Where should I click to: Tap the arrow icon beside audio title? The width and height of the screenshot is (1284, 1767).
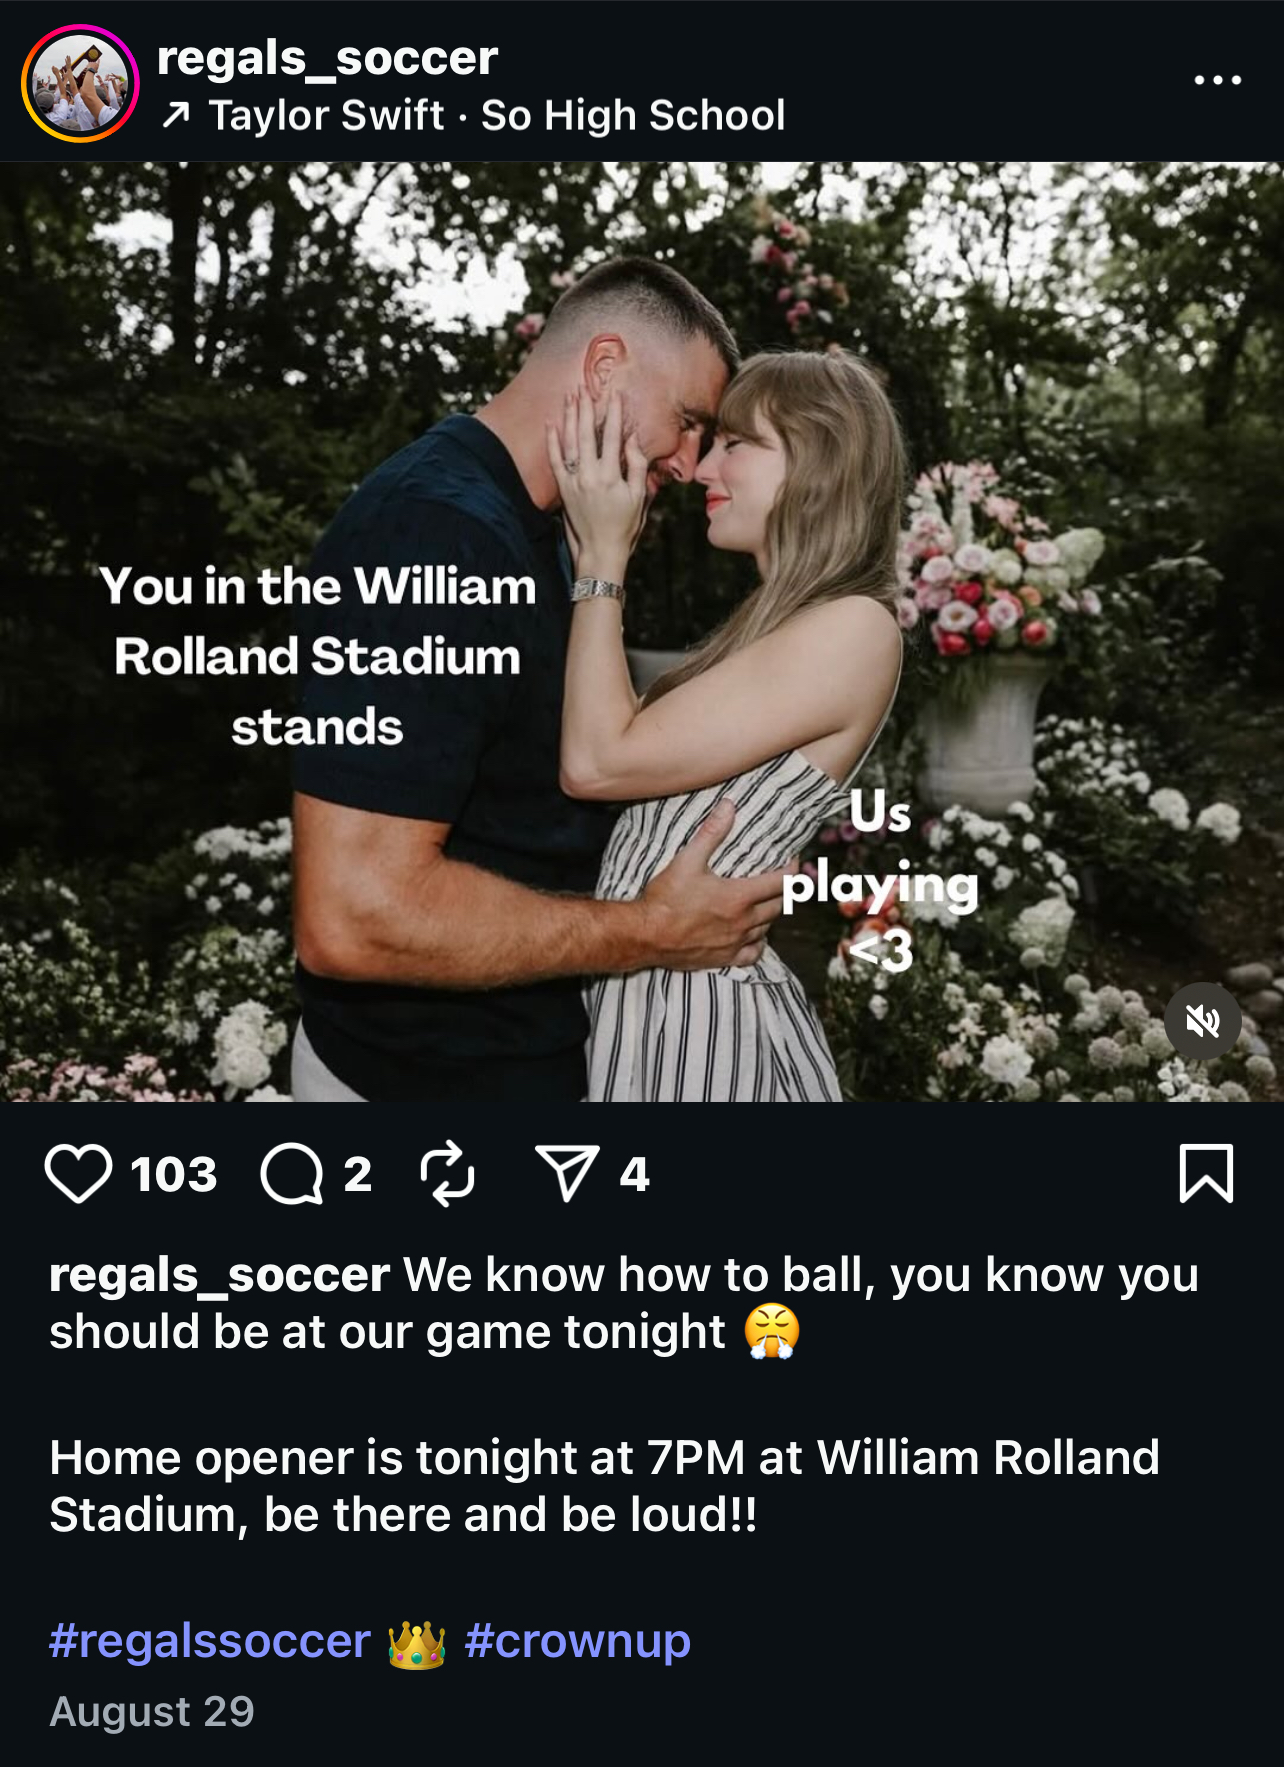click(176, 116)
